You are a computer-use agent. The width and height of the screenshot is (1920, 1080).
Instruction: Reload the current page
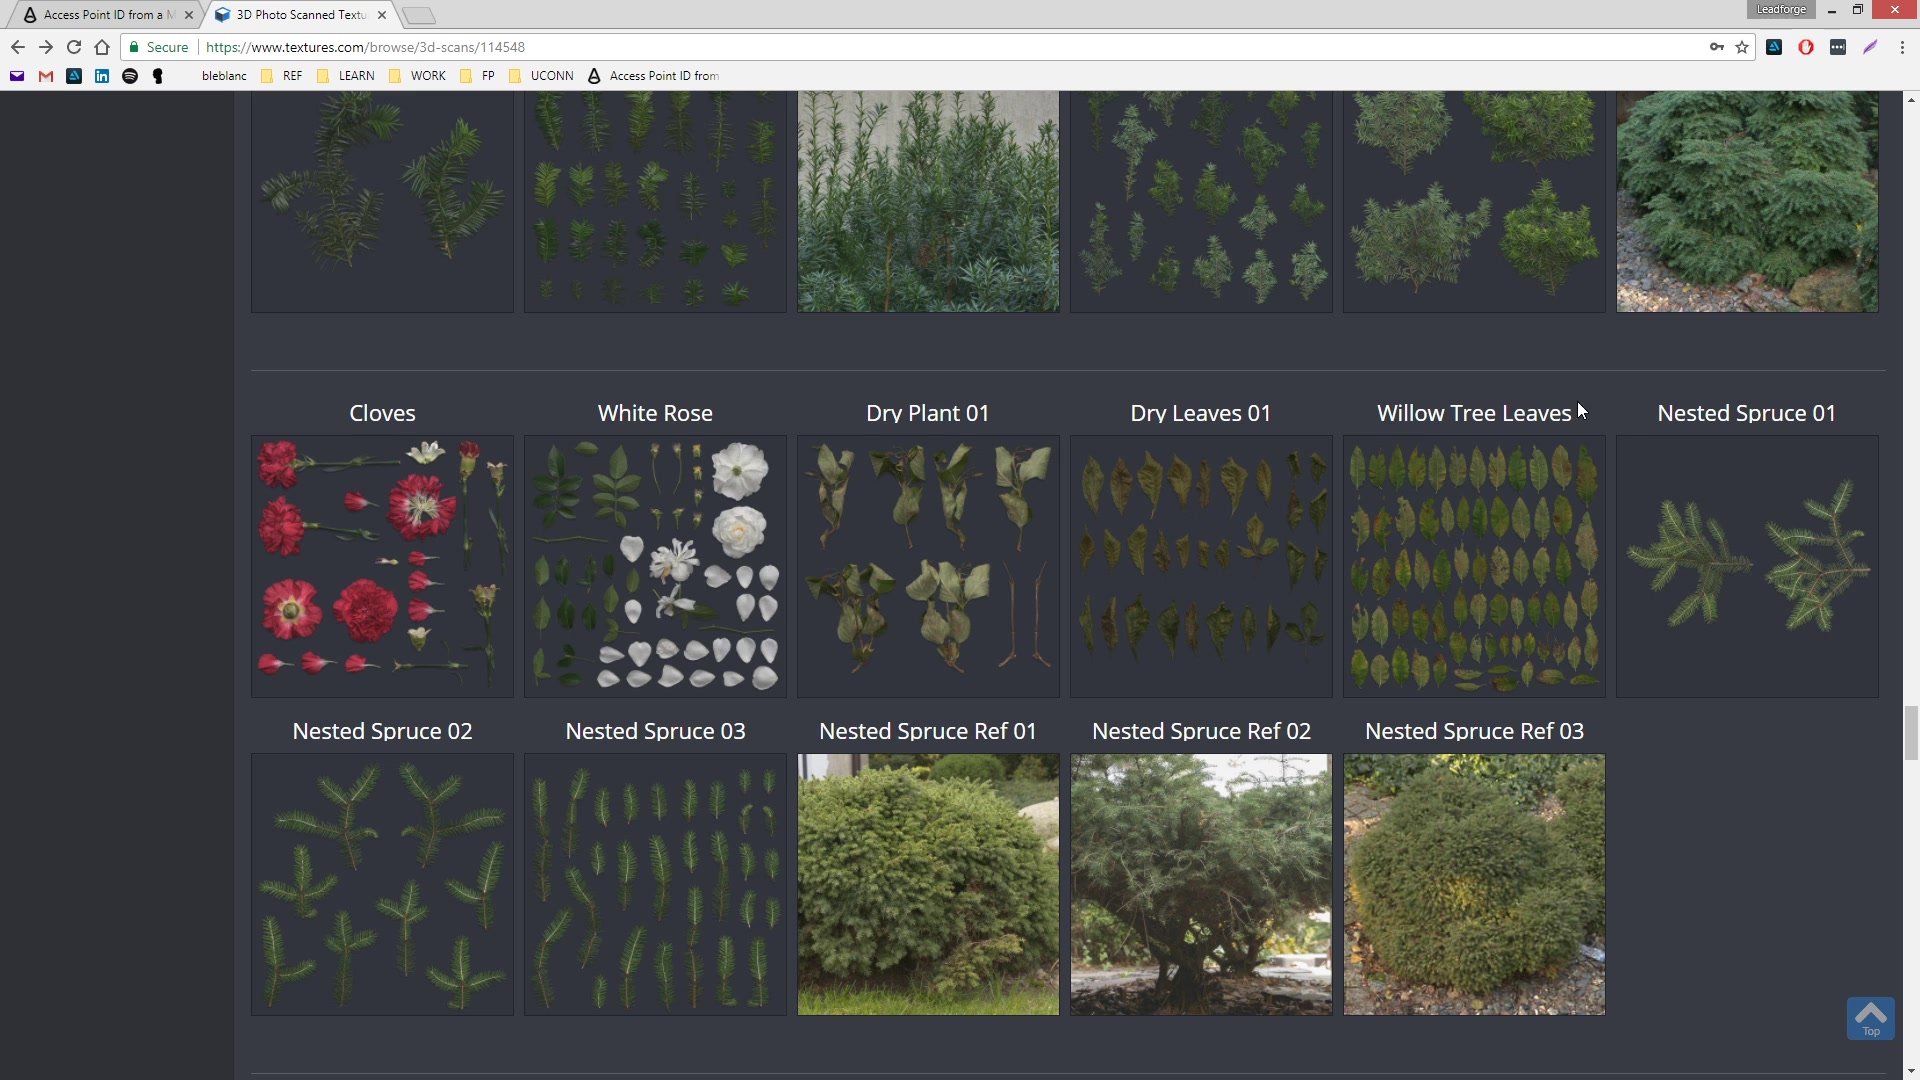click(73, 47)
